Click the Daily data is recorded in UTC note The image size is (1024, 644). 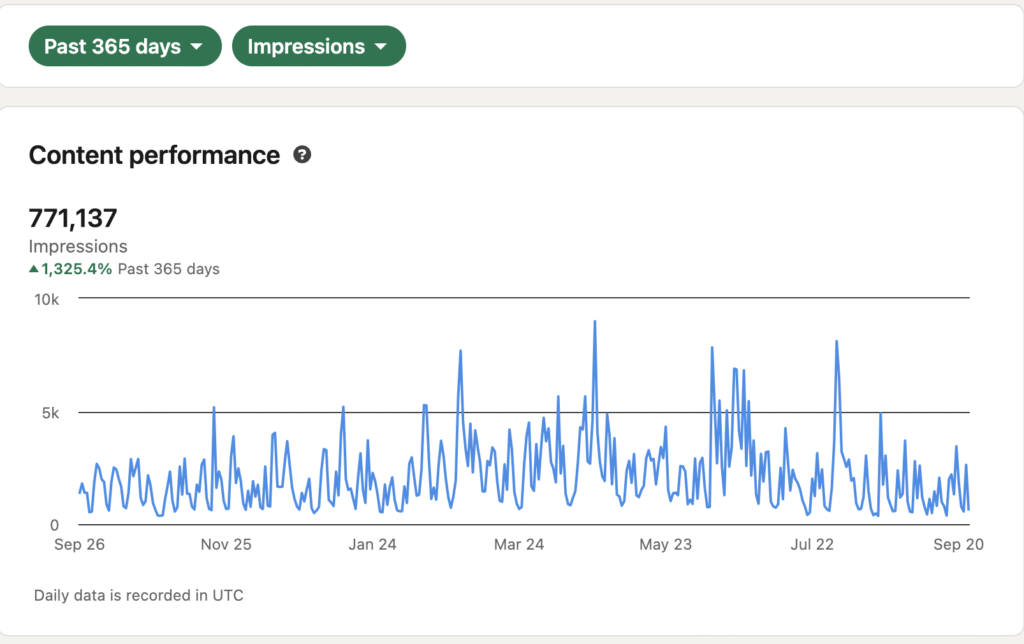click(x=138, y=595)
